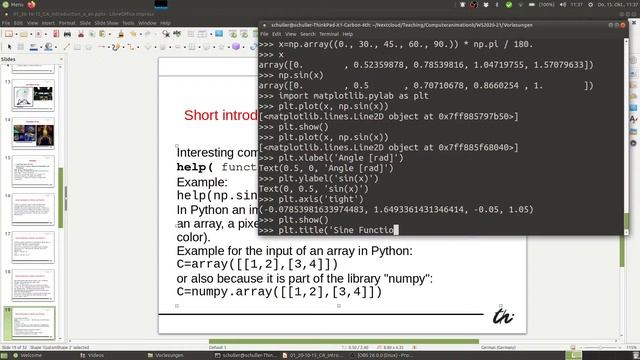Click the Insert Table icon
Image resolution: width=640 pixels, height=360 pixels.
click(202, 34)
